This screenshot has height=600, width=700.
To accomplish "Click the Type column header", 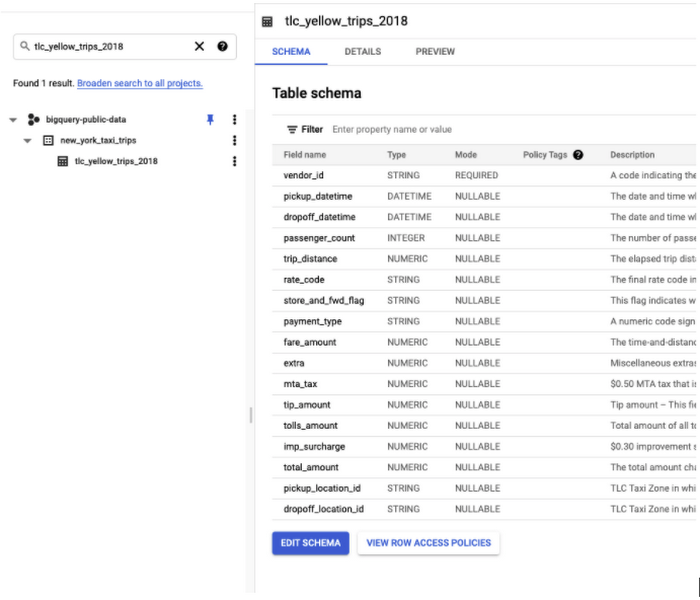I will 396,155.
